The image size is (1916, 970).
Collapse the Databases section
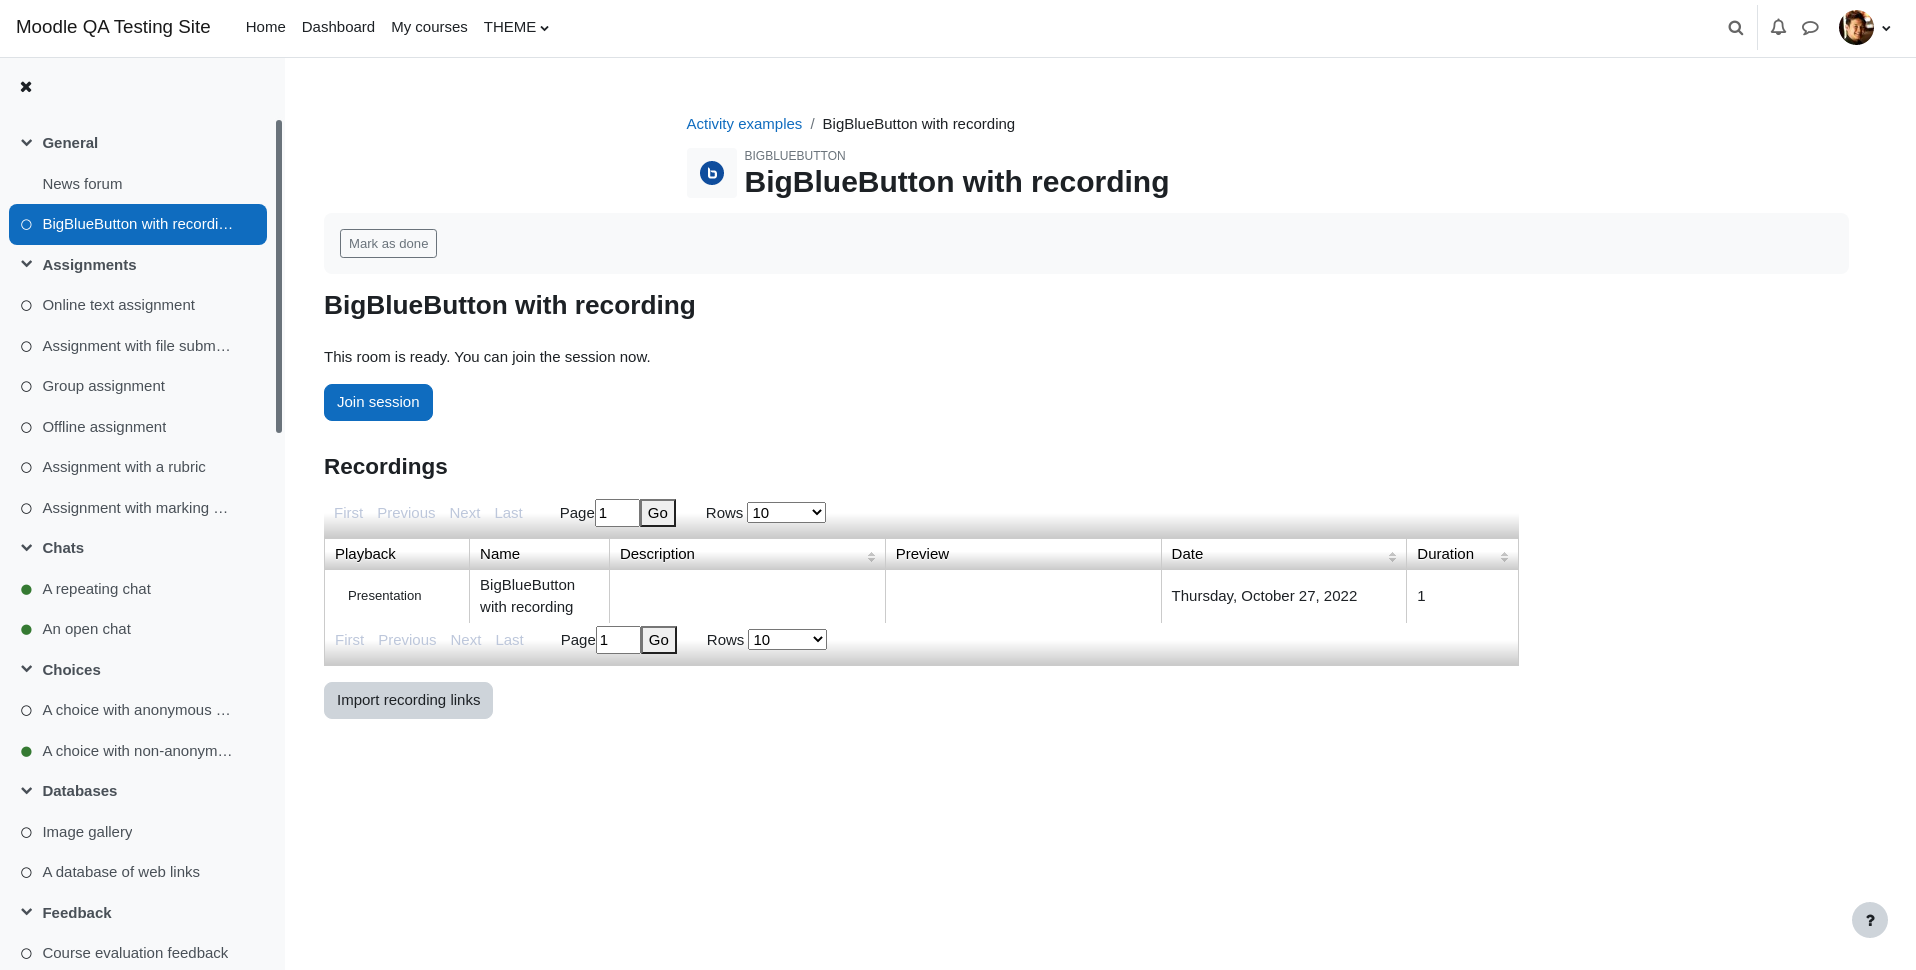[x=26, y=791]
